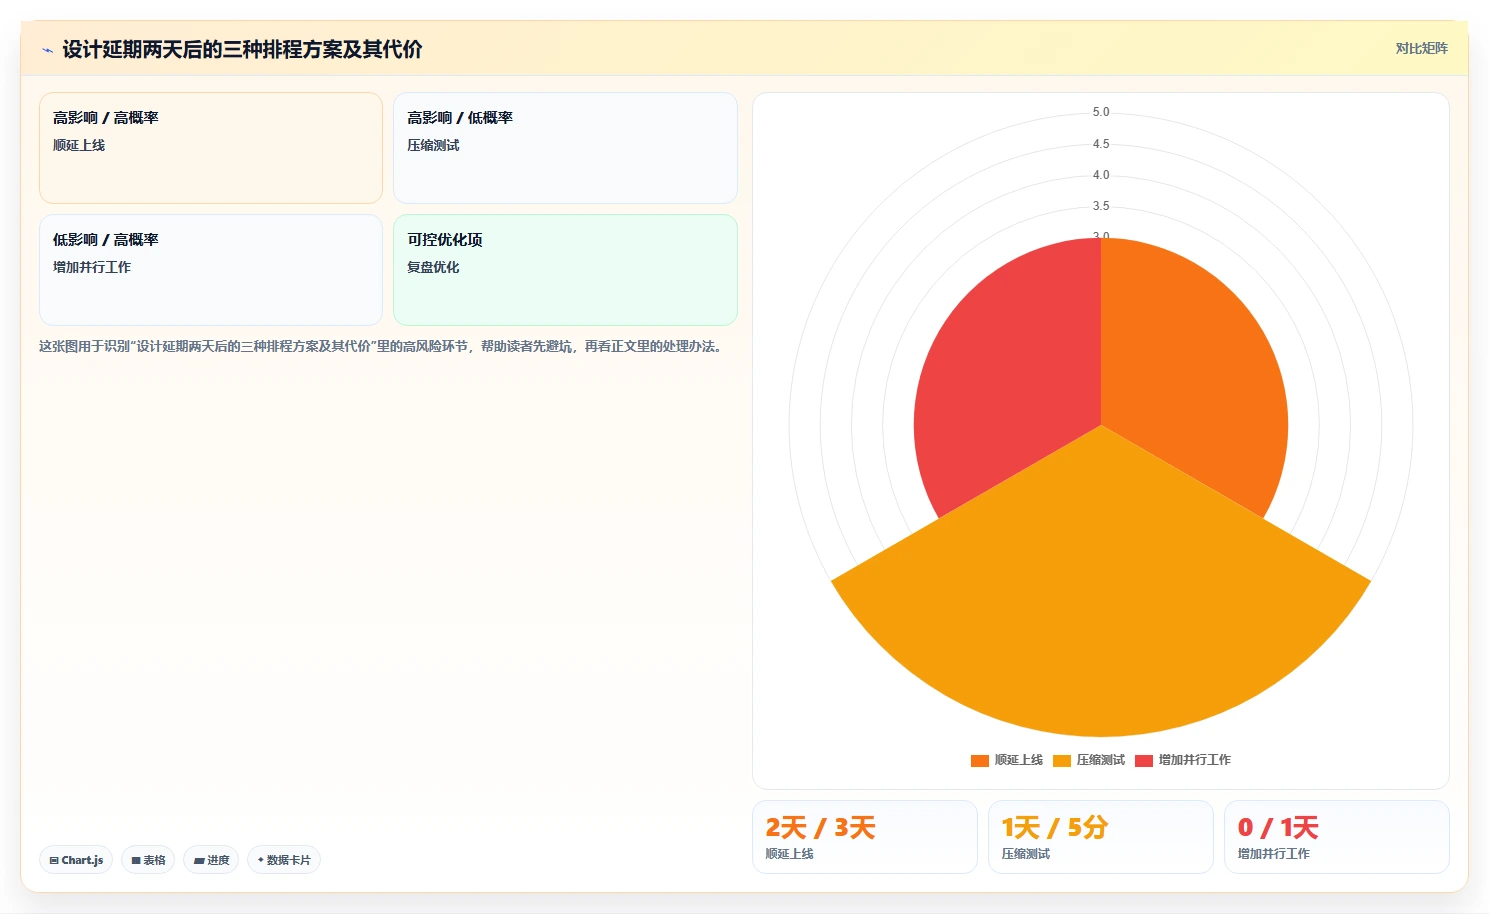Click the 表格 tag chip
Image resolution: width=1489 pixels, height=914 pixels.
[148, 860]
